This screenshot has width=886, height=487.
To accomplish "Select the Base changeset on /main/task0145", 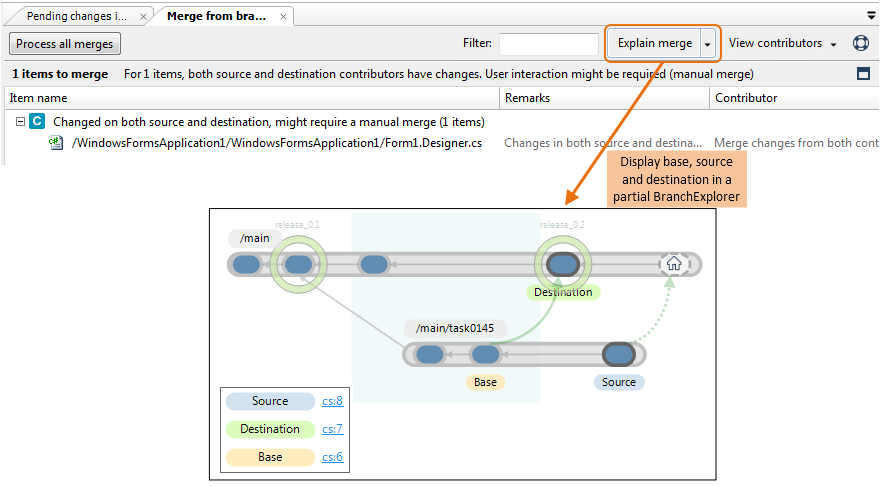I will (485, 355).
